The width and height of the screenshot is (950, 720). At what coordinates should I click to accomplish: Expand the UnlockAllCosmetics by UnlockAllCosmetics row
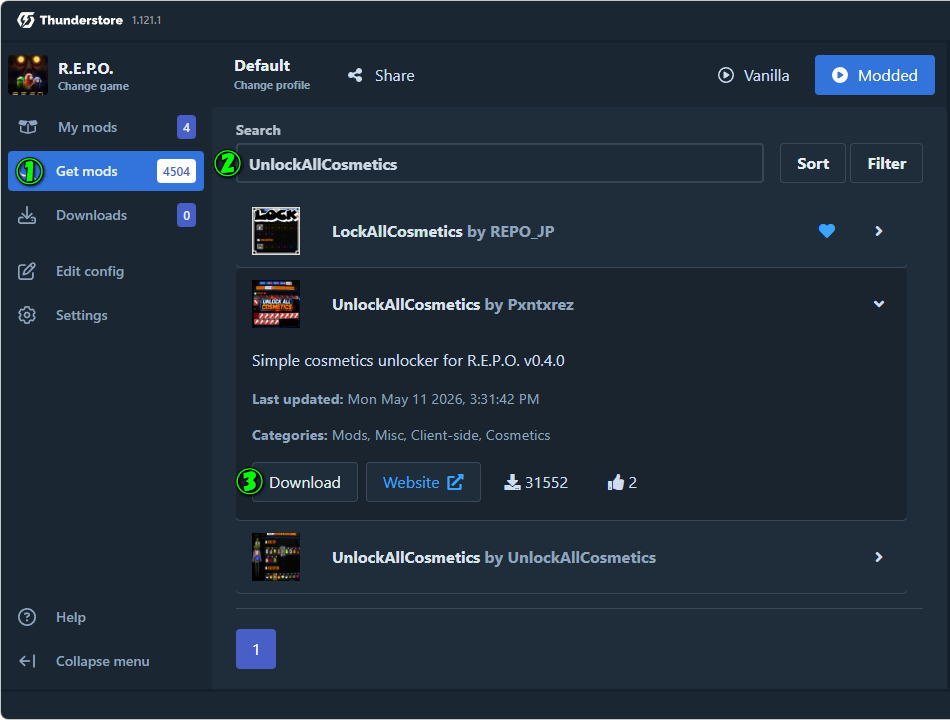tap(879, 557)
